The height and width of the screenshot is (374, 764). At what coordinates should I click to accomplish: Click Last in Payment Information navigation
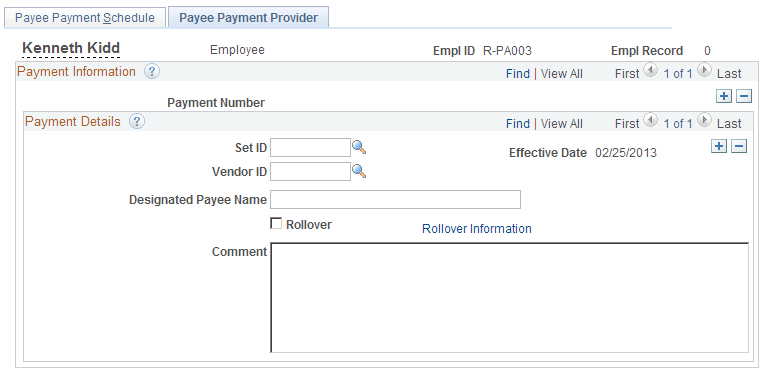click(729, 74)
